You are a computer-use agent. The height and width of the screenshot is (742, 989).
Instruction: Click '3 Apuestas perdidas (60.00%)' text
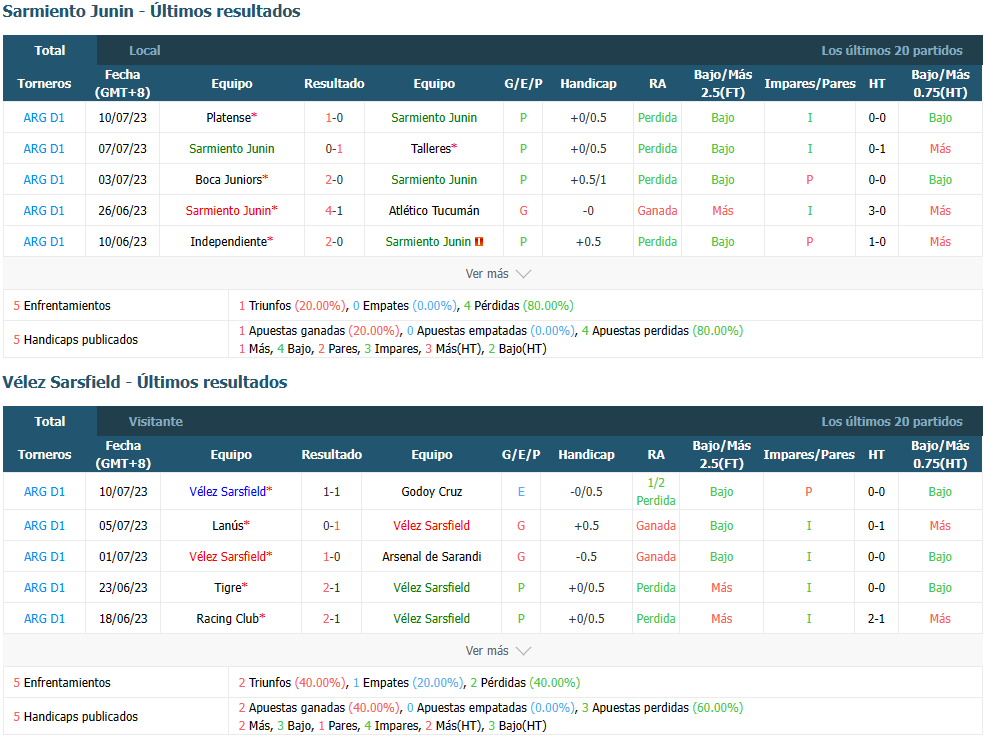(662, 707)
